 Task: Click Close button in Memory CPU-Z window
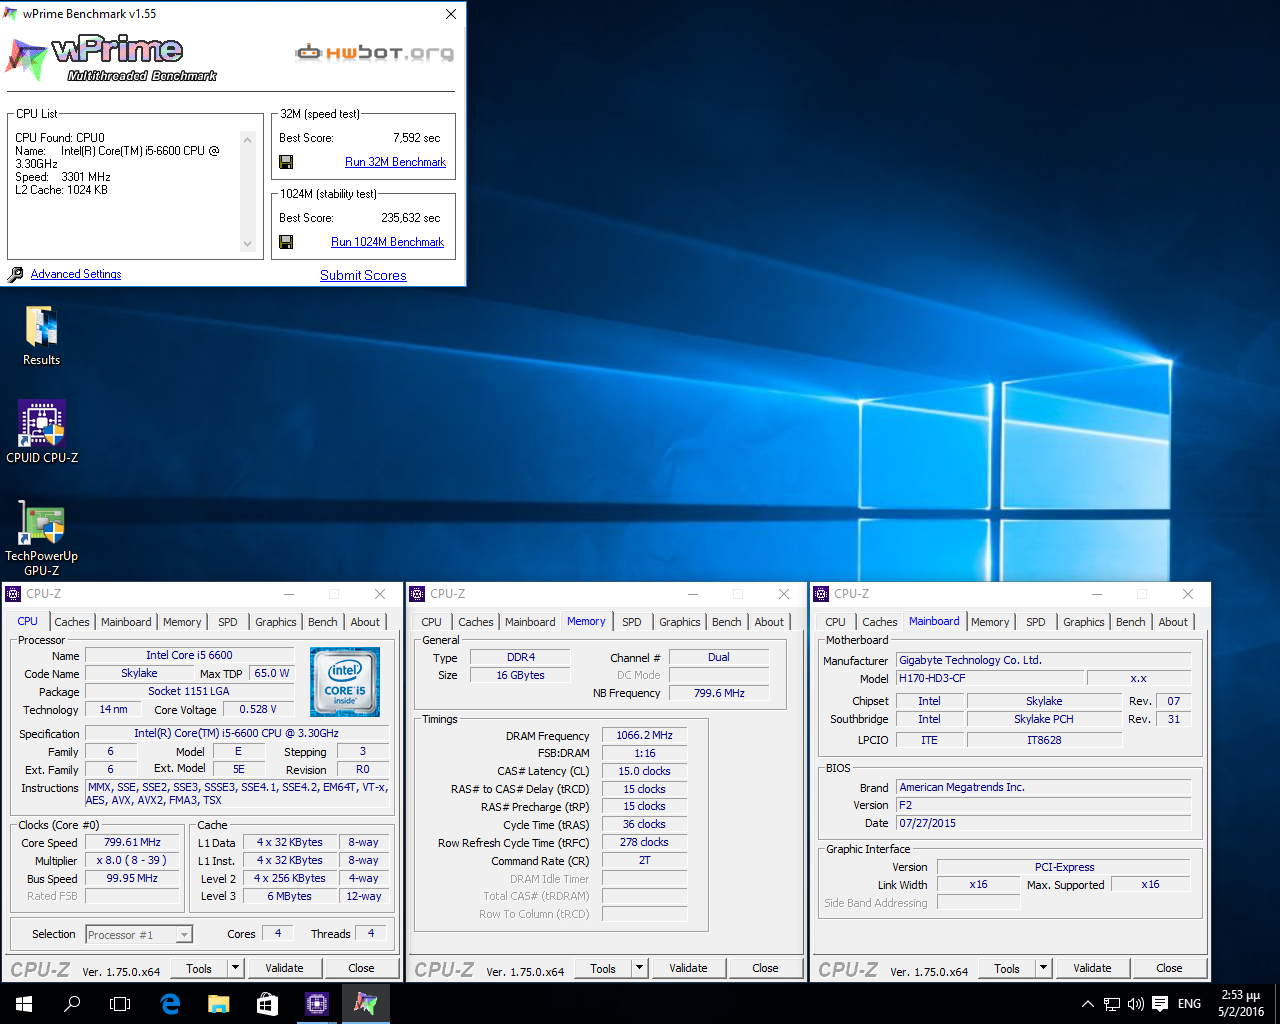click(765, 968)
